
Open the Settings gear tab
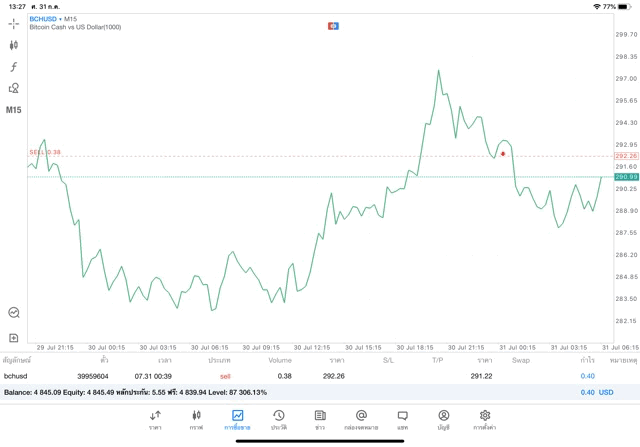[x=485, y=419]
